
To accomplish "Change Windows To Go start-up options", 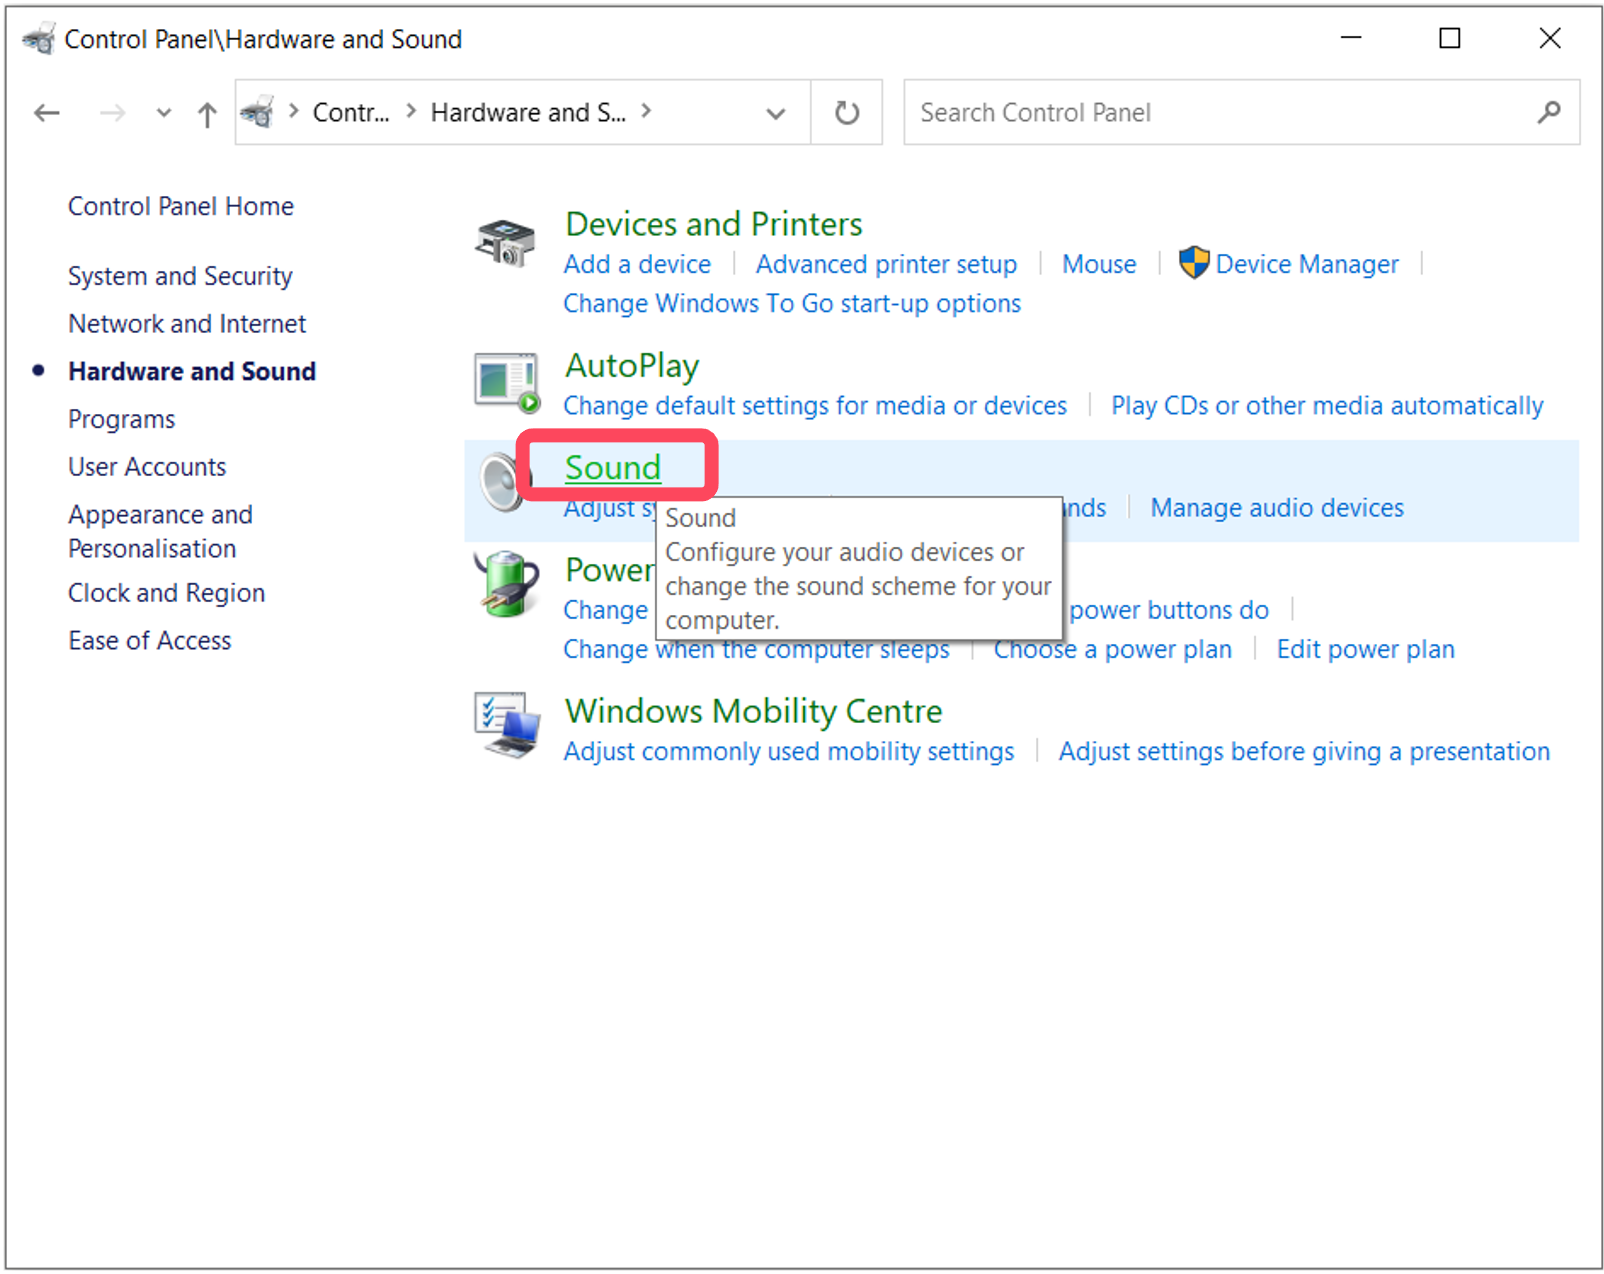I will 792,304.
